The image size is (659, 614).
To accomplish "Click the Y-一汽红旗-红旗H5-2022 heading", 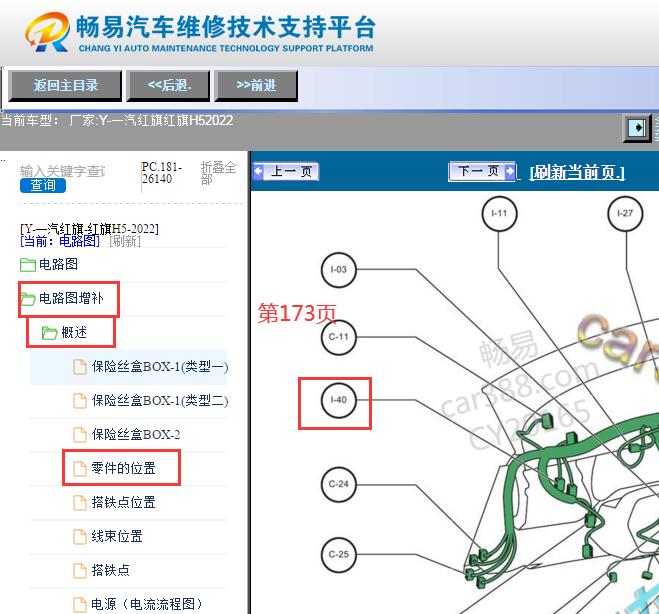I will click(90, 229).
